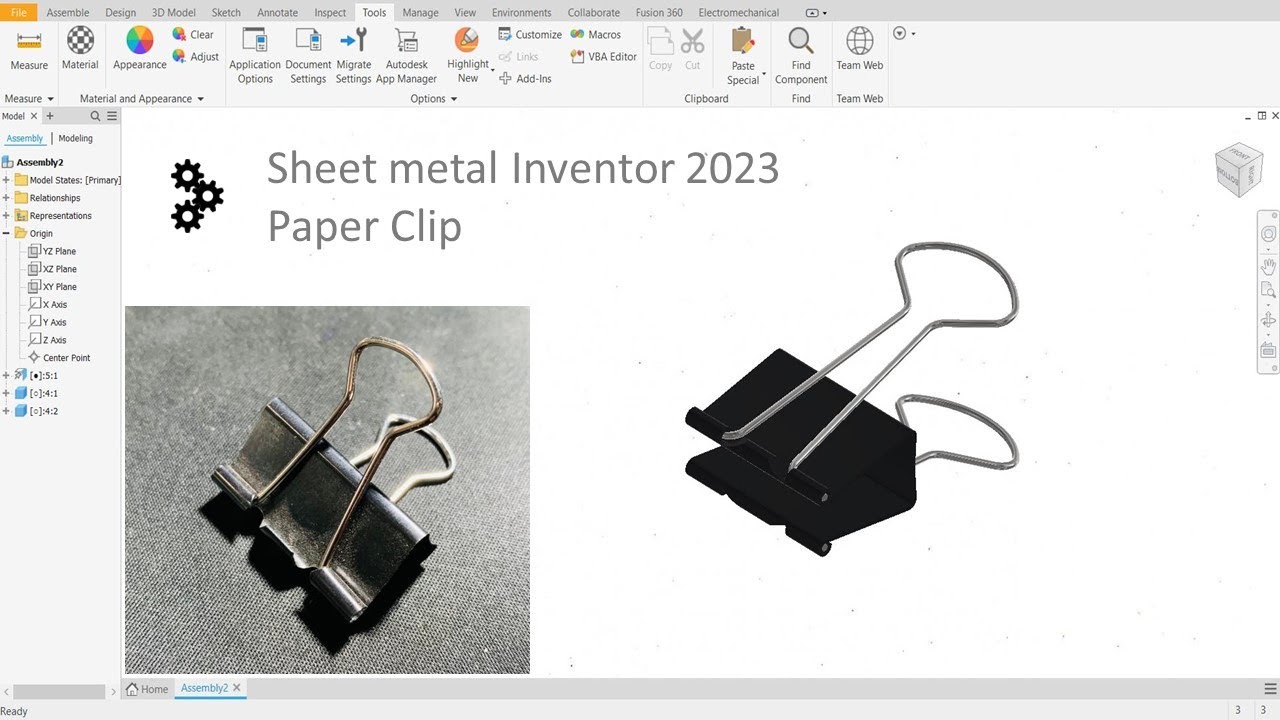This screenshot has height=720, width=1280.
Task: Click Look At tool in navigation bar
Action: [1268, 350]
